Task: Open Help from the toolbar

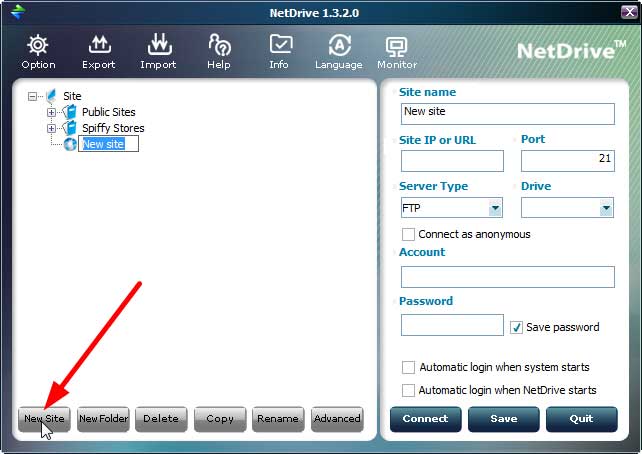Action: (x=219, y=45)
